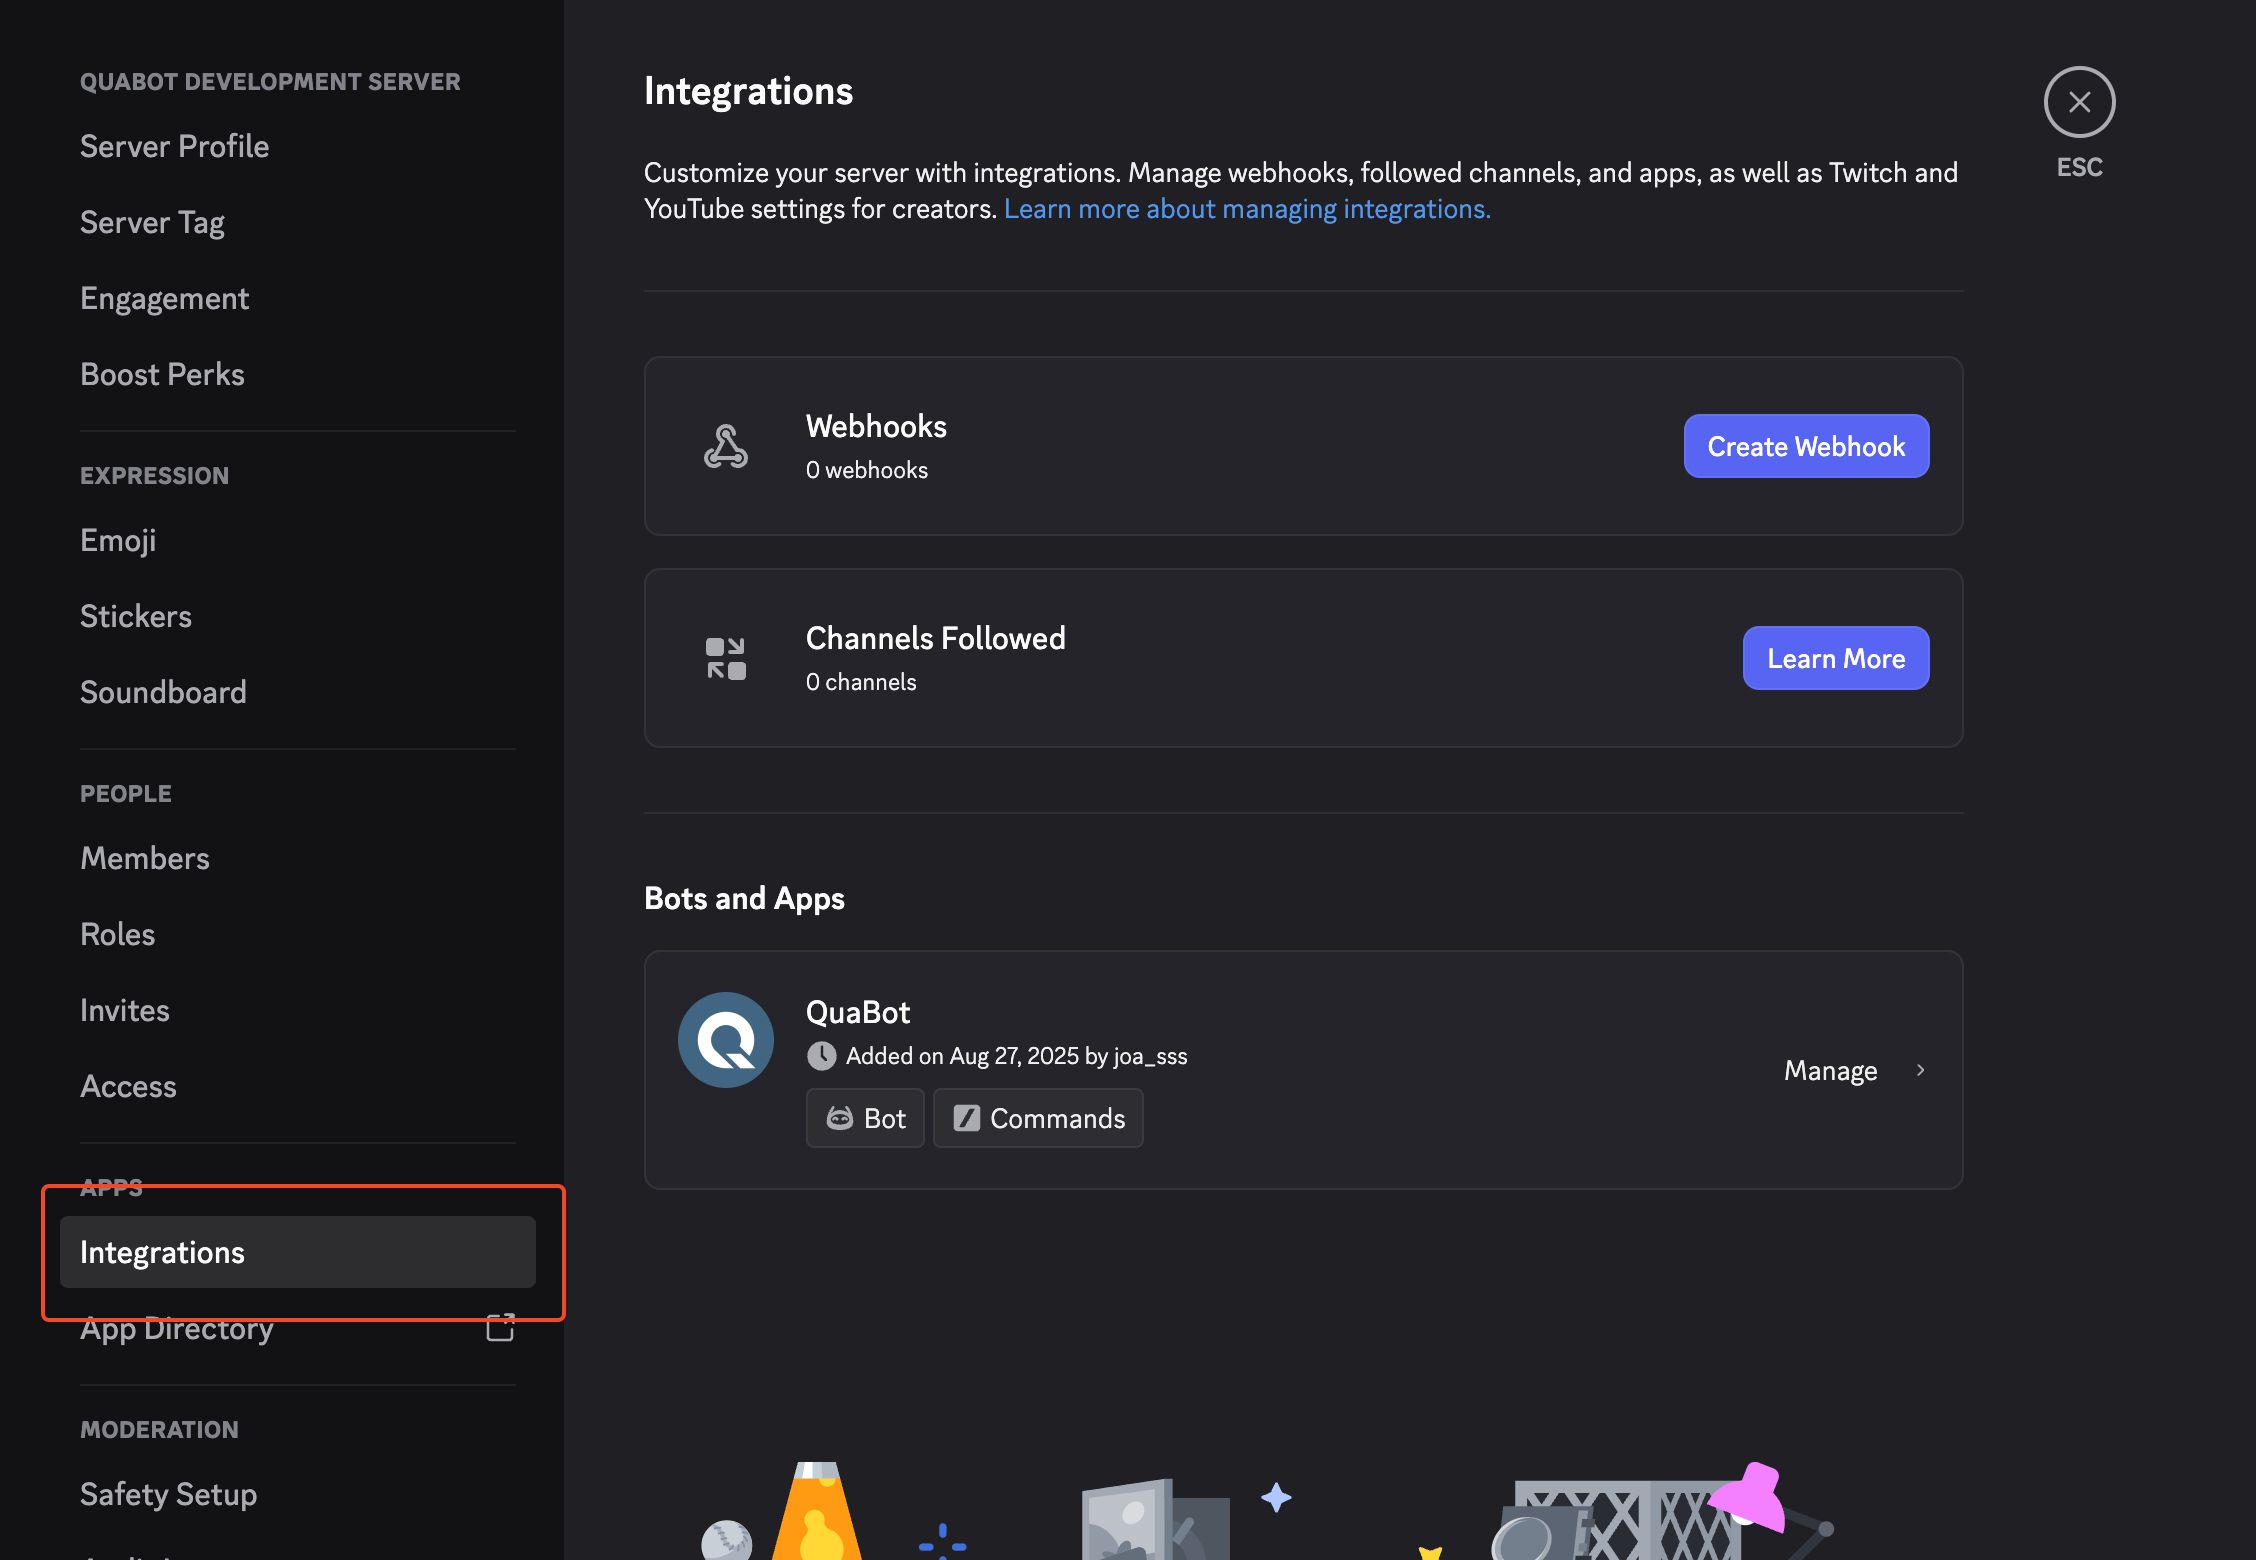
Task: Click Learn More for Channels Followed
Action: (x=1836, y=658)
